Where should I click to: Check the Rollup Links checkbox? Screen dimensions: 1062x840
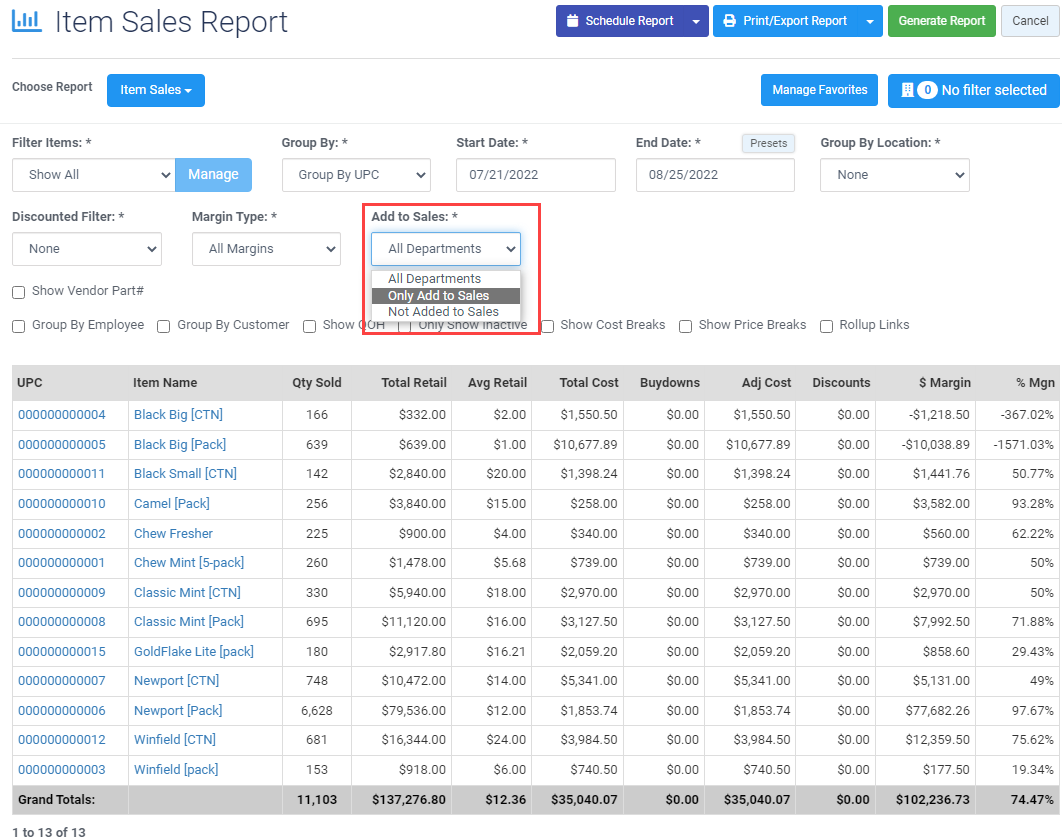tap(826, 327)
